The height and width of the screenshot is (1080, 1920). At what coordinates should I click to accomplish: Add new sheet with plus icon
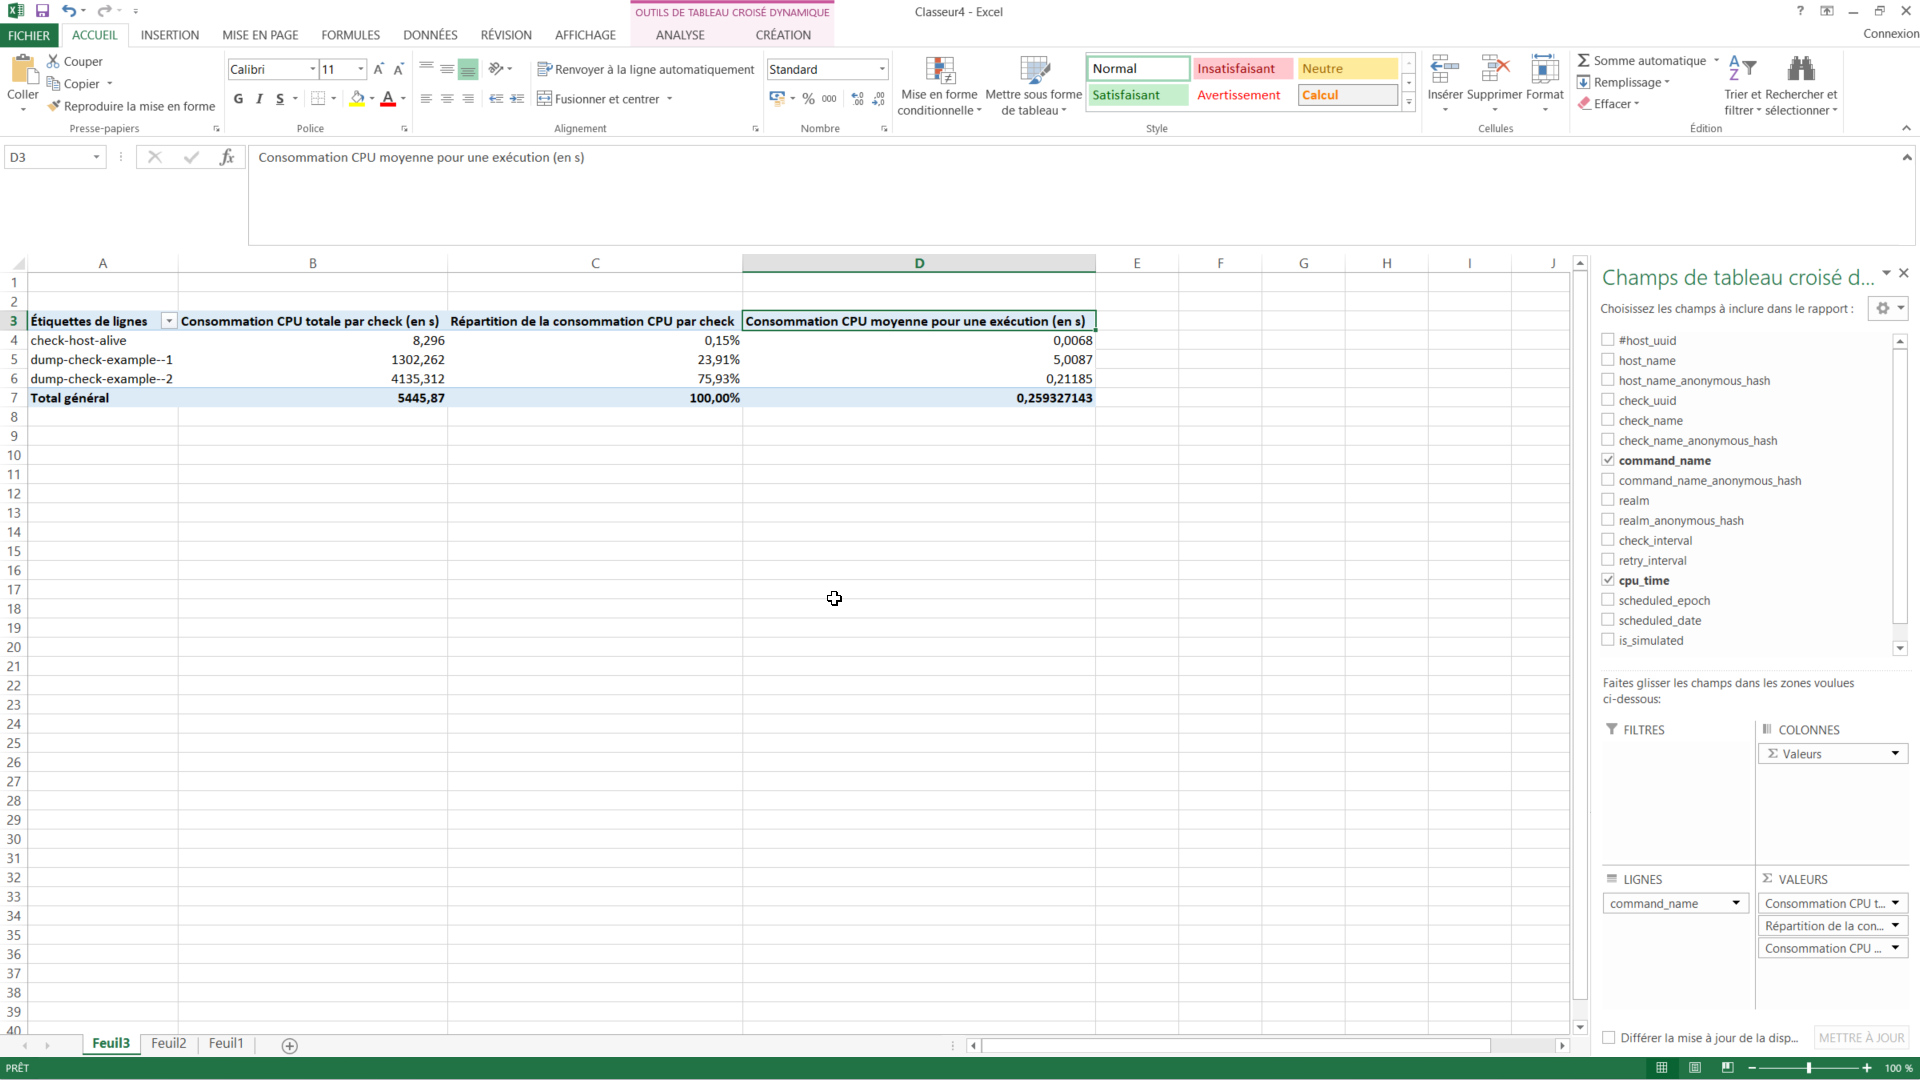pos(290,1046)
